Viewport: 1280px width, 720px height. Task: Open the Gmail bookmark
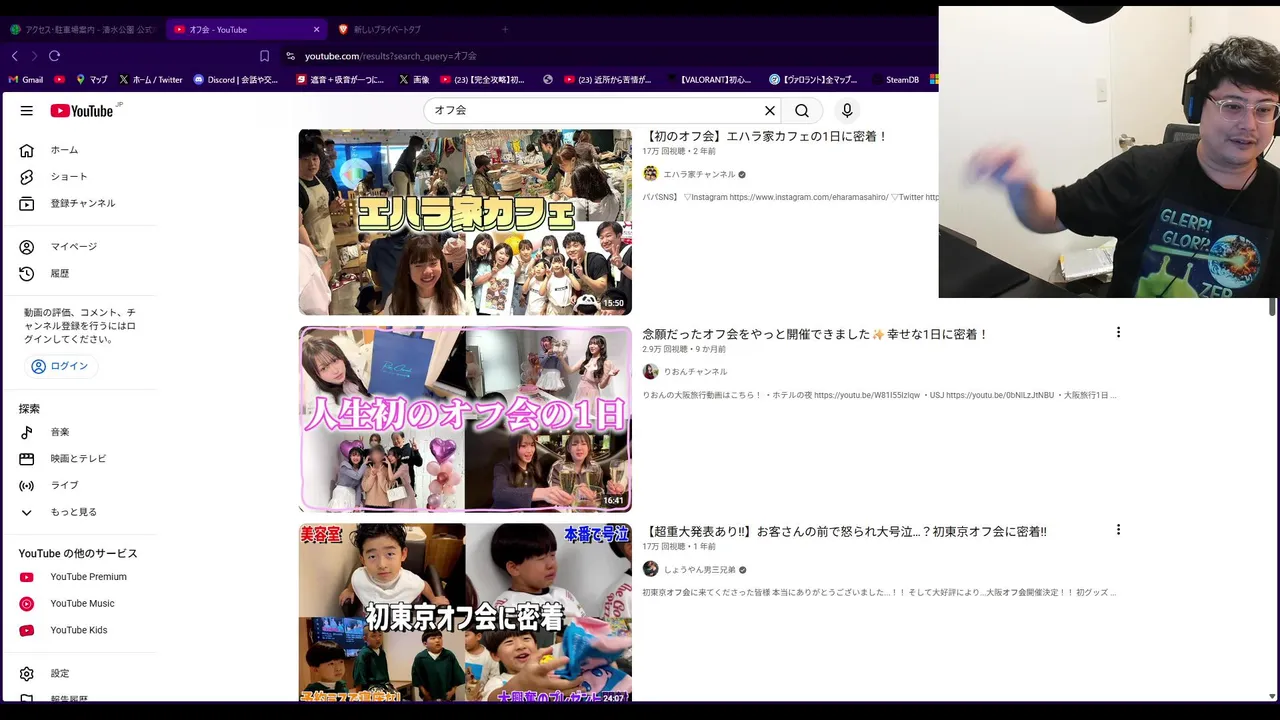pyautogui.click(x=26, y=80)
